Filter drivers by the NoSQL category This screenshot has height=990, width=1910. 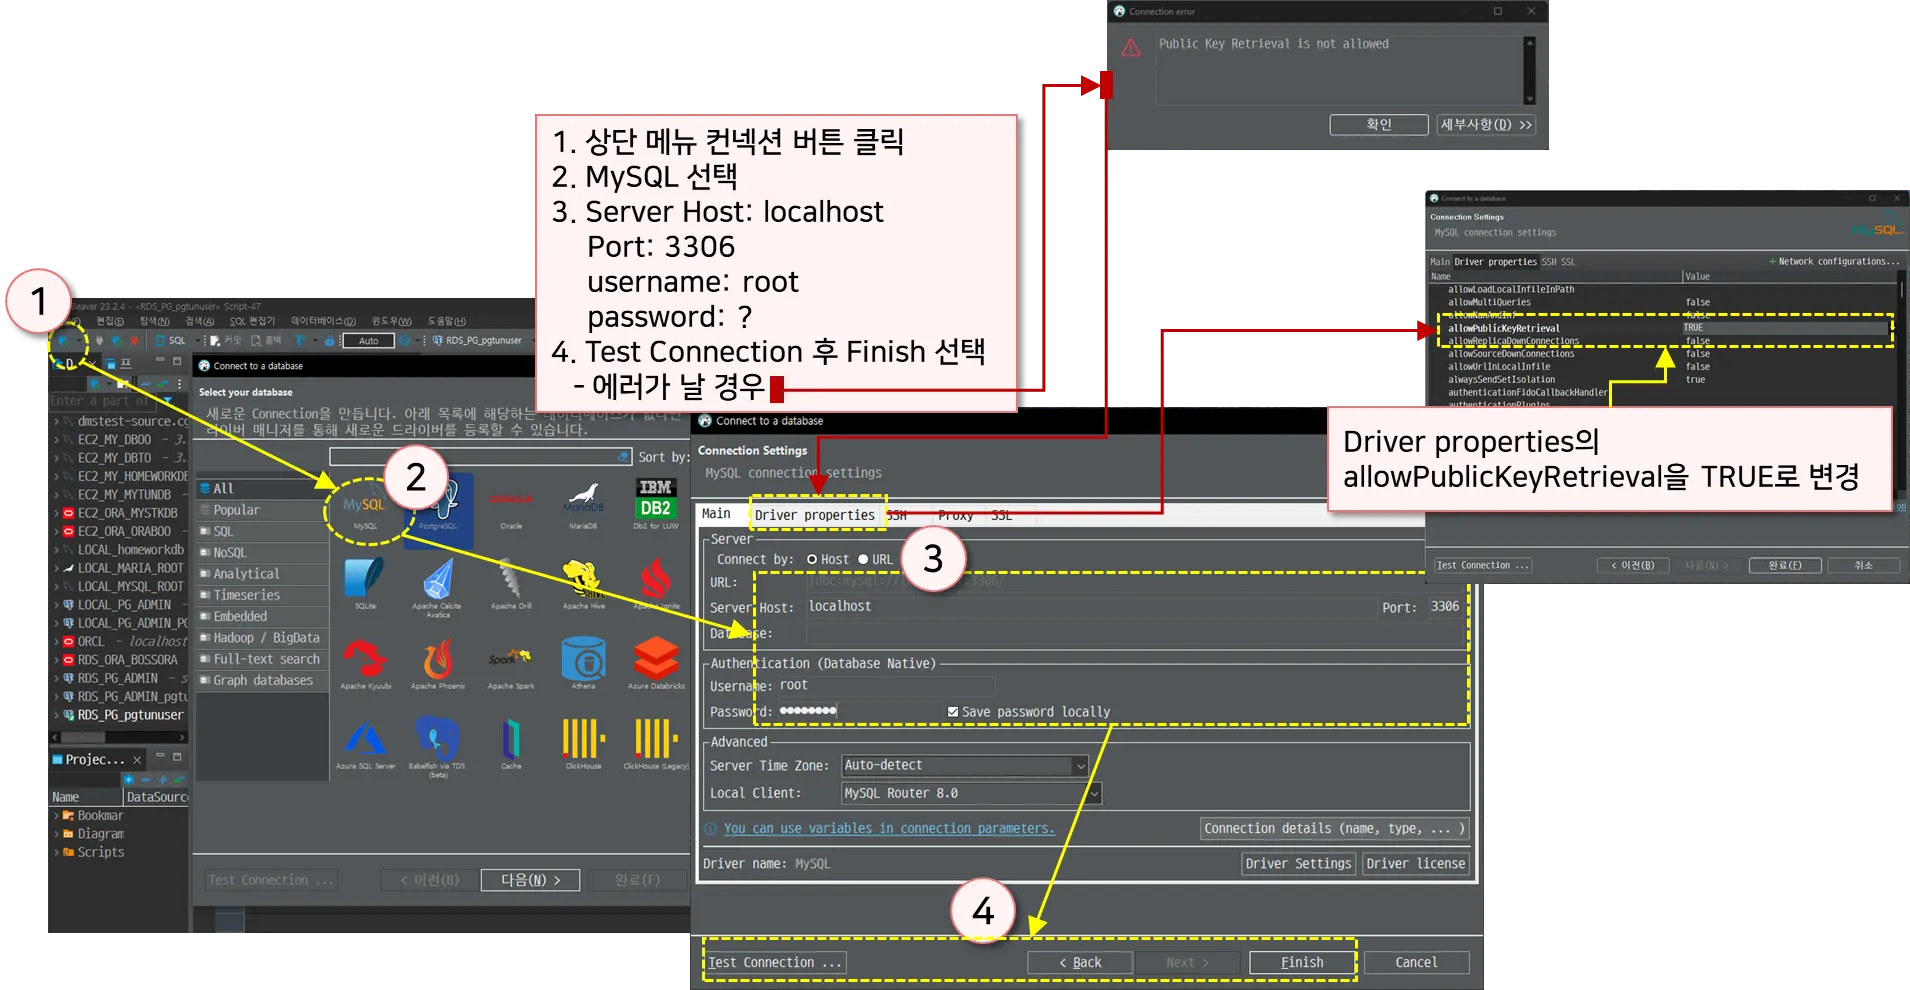[263, 553]
